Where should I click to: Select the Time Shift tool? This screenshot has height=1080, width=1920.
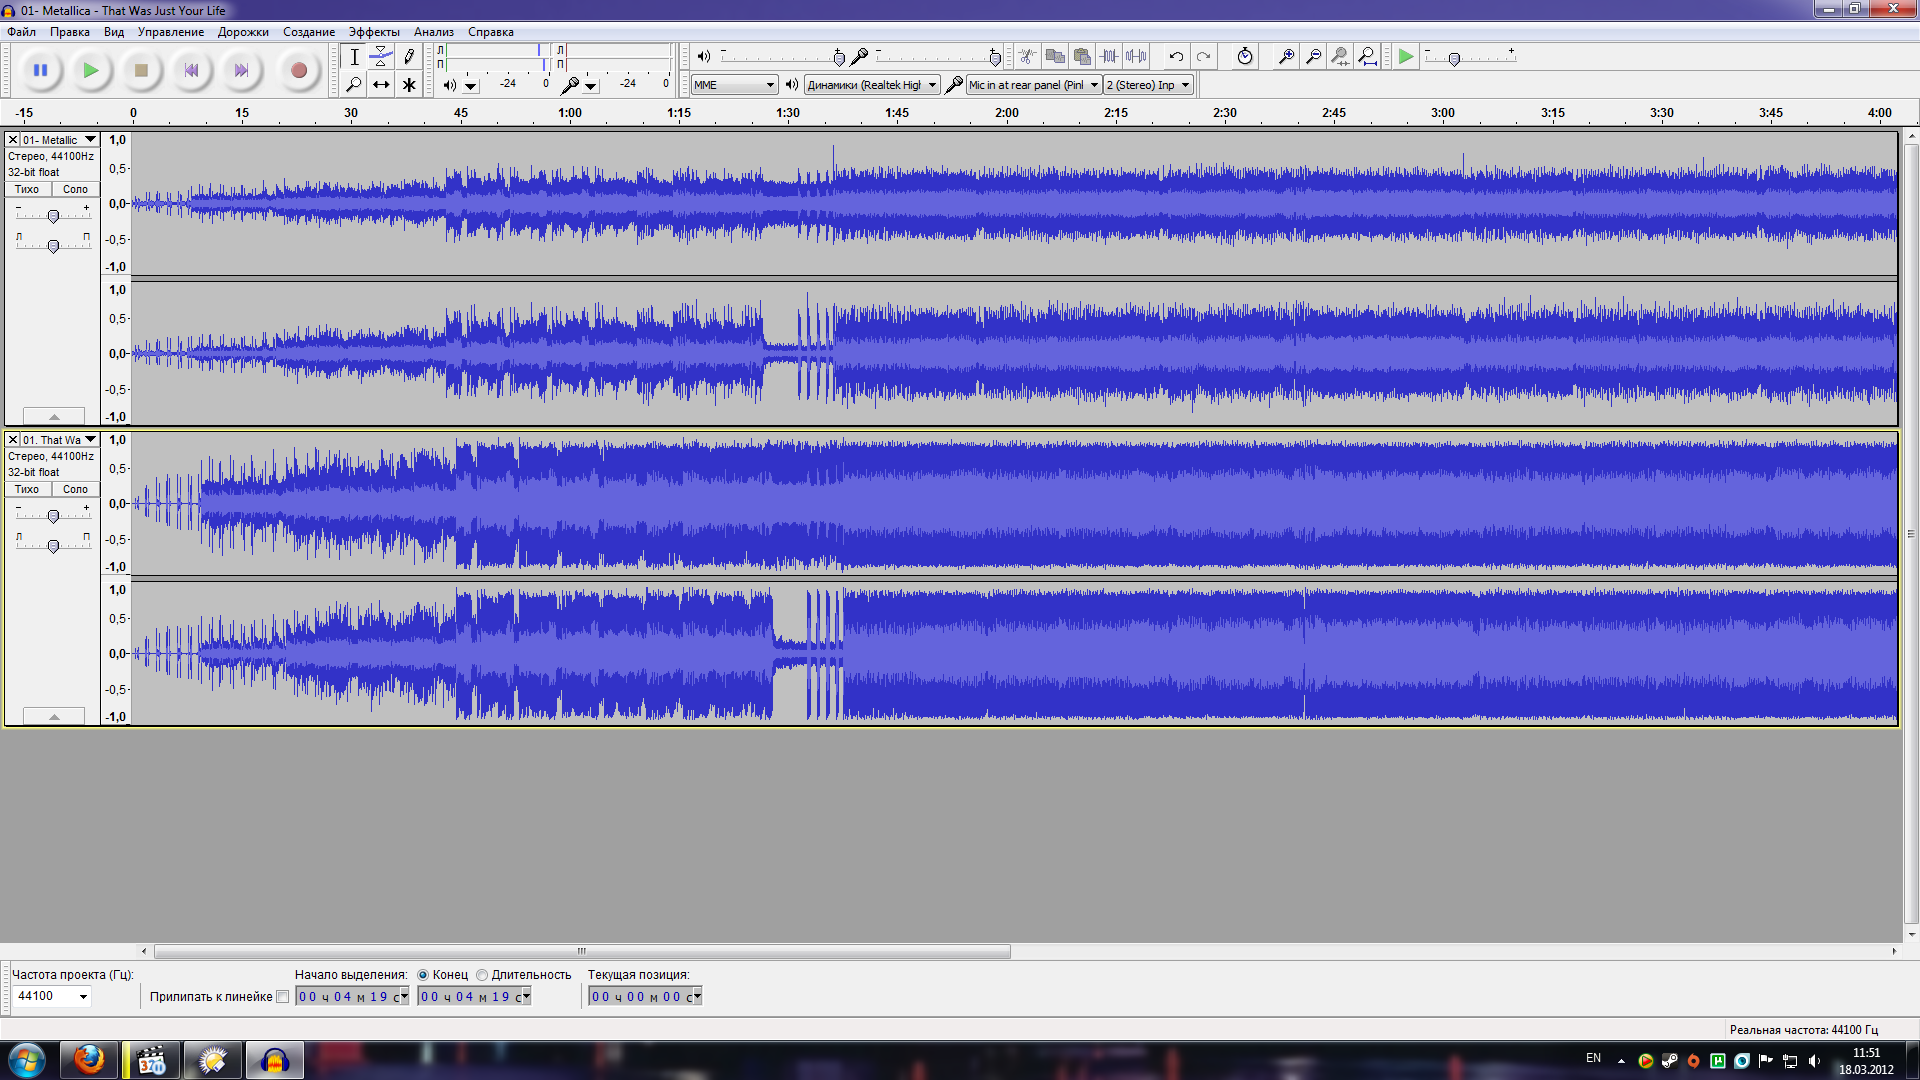coord(381,85)
